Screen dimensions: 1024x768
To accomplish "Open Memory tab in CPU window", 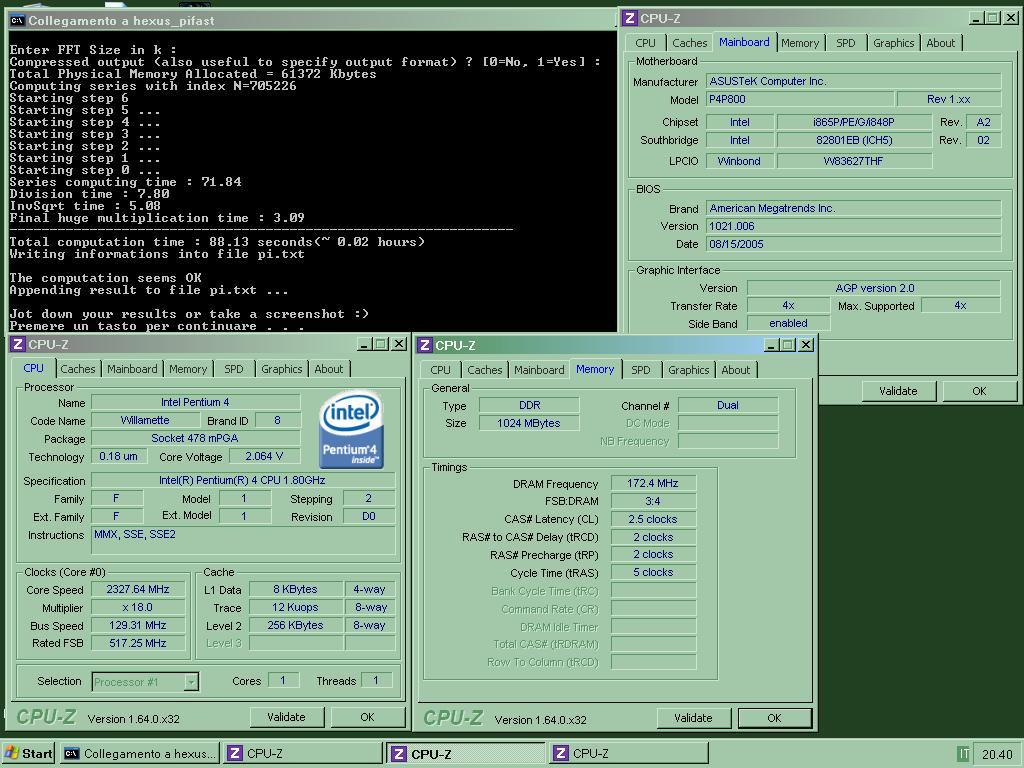I will [188, 369].
